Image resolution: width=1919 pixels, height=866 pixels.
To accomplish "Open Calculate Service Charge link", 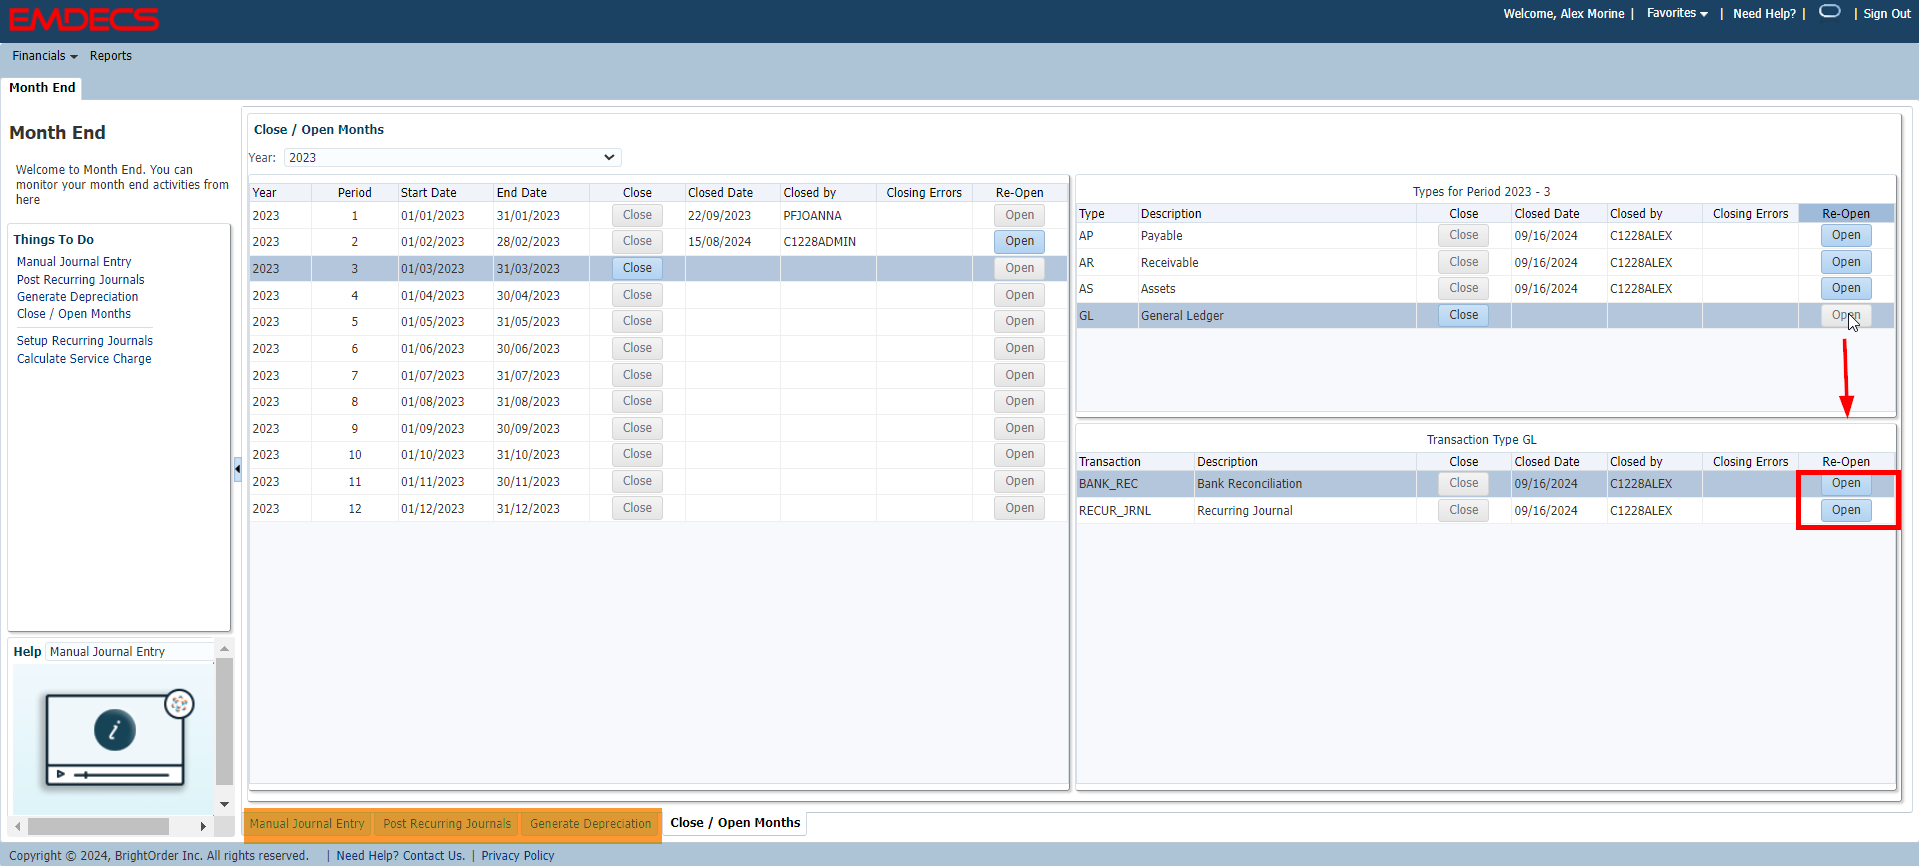I will coord(84,359).
